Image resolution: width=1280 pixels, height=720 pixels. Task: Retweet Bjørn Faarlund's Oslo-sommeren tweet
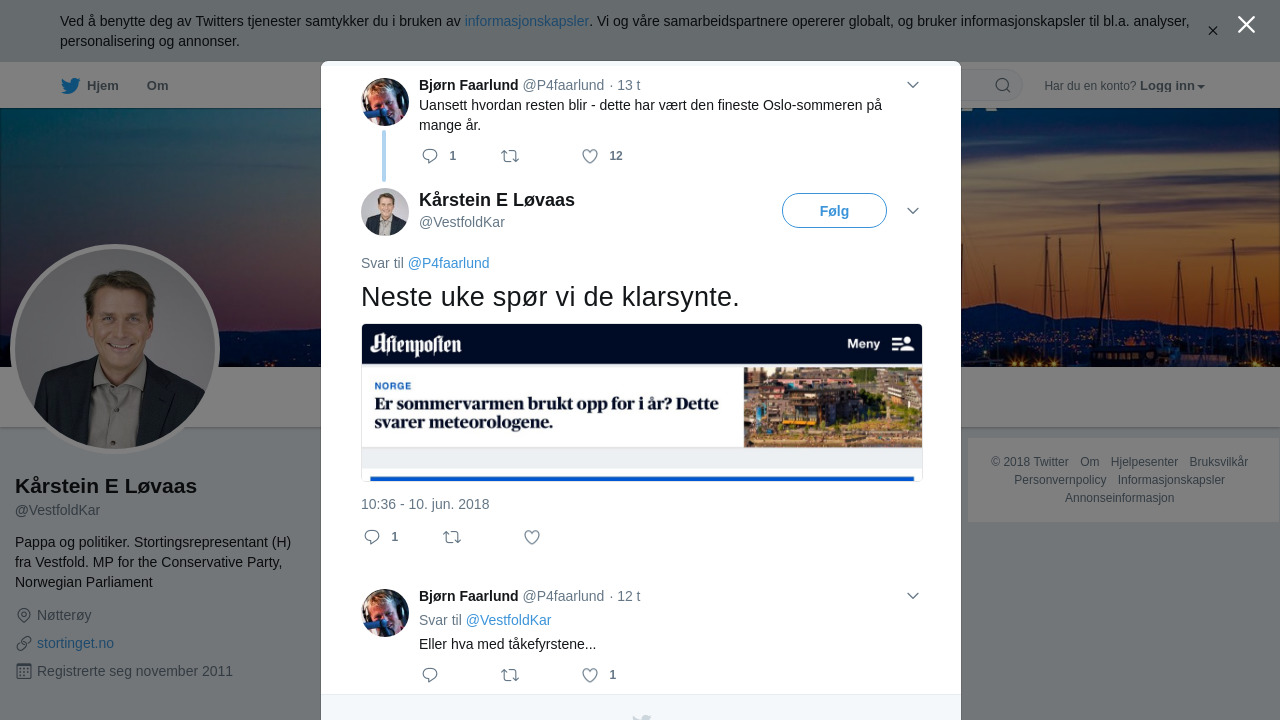point(510,156)
